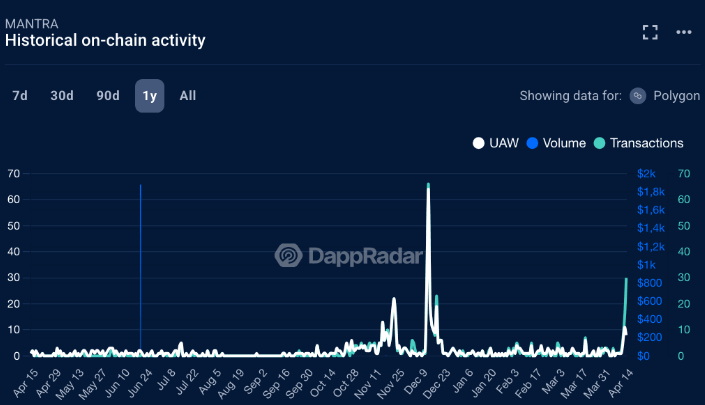Viewport: 705px width, 405px height.
Task: Toggle the Transactions series legend
Action: pyautogui.click(x=638, y=143)
